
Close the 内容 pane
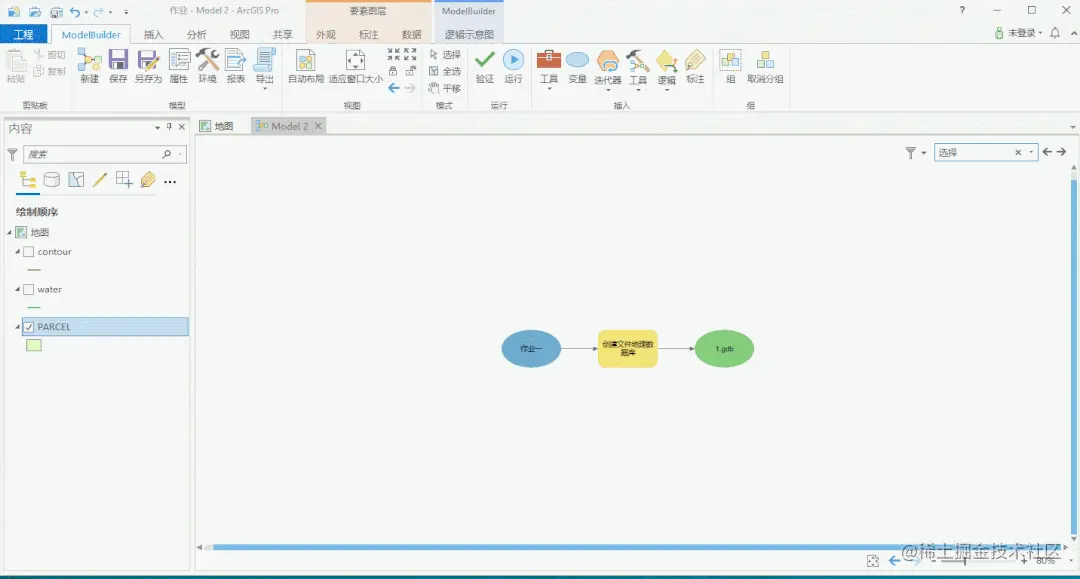point(182,127)
